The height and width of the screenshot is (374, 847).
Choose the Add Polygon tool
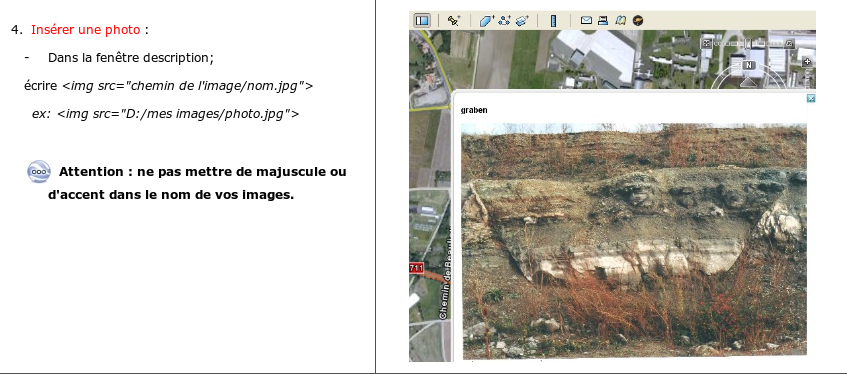pos(487,21)
